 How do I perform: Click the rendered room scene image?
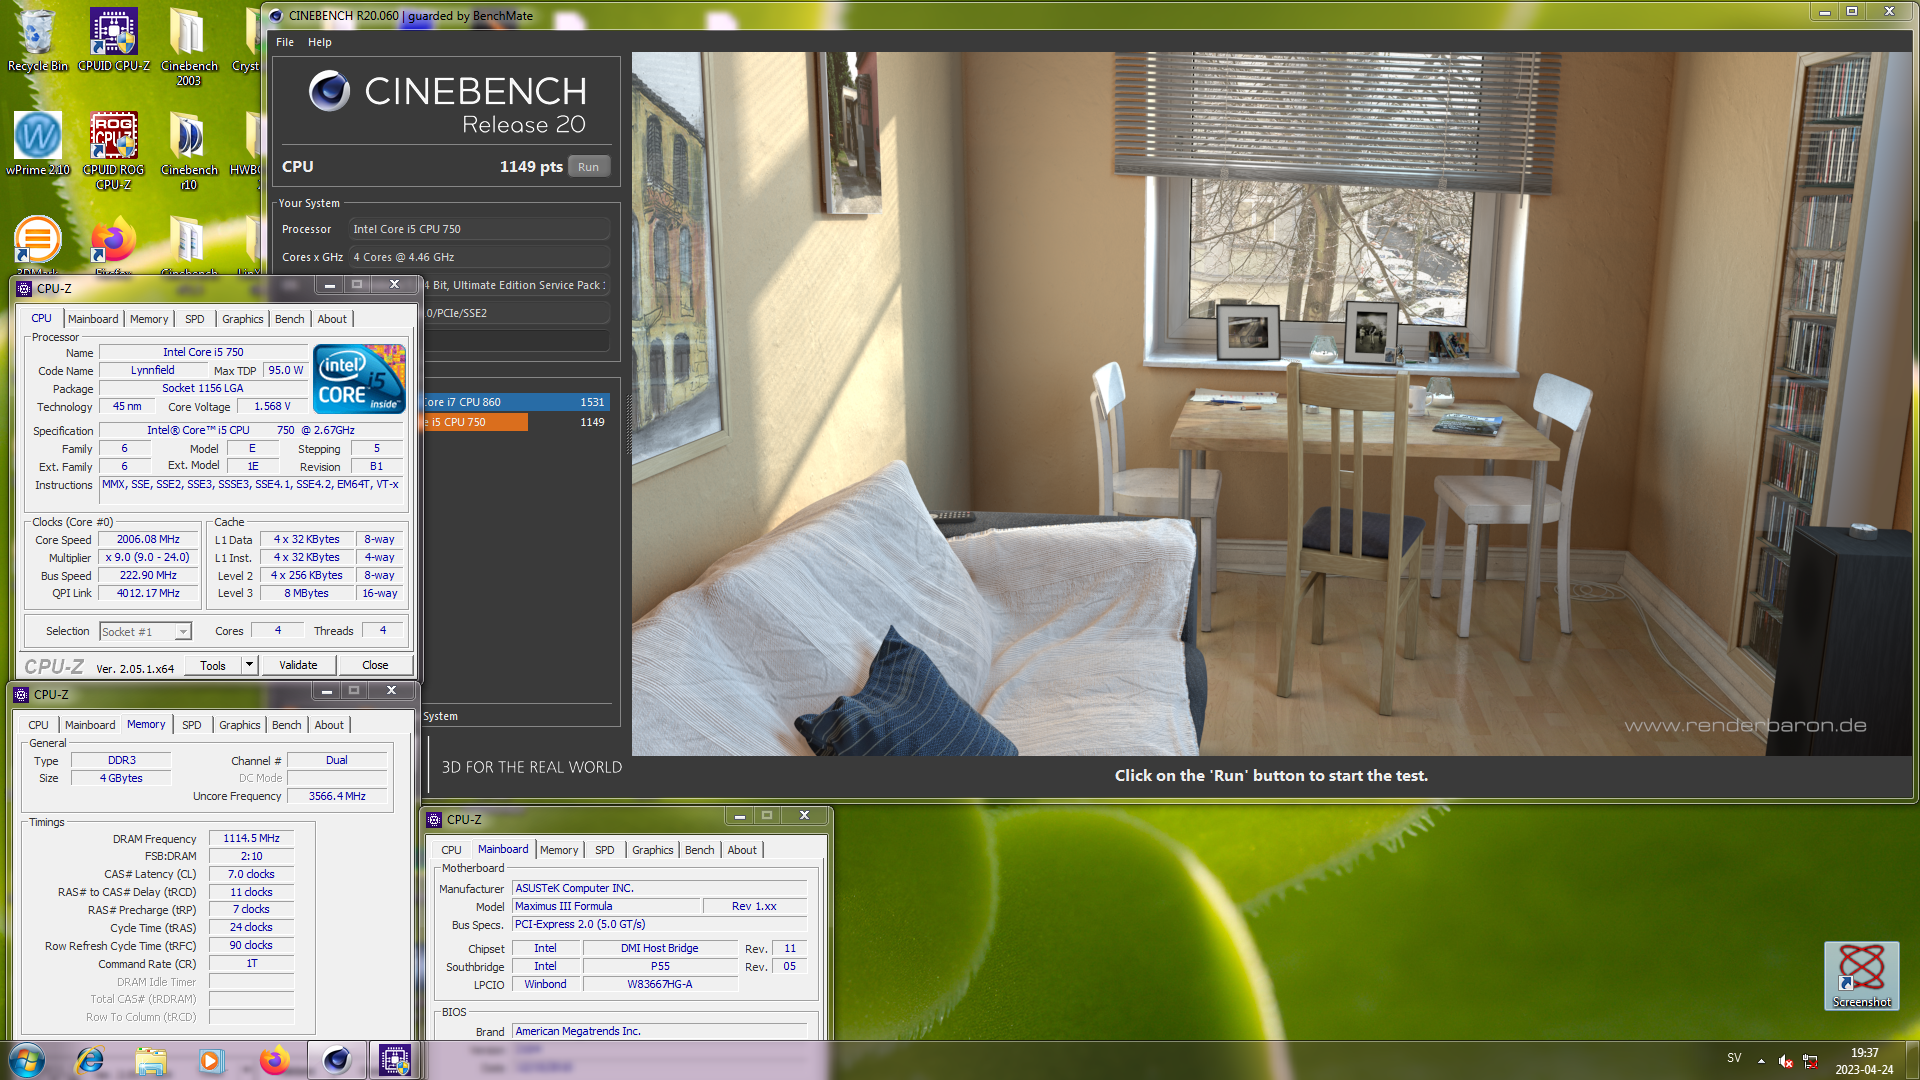pyautogui.click(x=1272, y=403)
